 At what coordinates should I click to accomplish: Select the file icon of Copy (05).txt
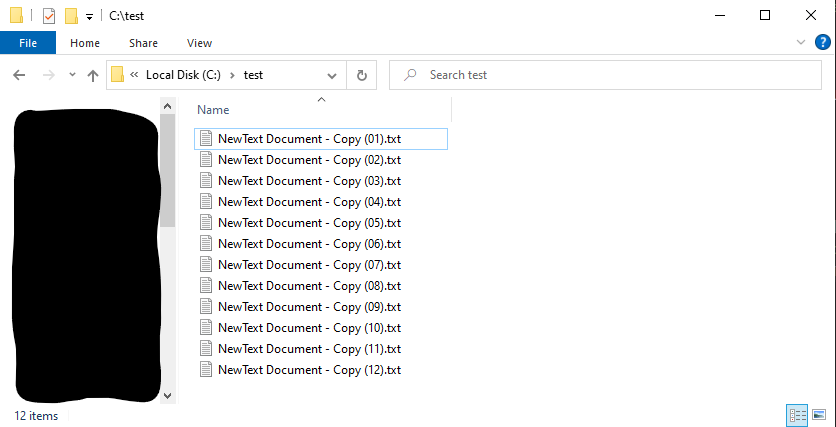(206, 222)
